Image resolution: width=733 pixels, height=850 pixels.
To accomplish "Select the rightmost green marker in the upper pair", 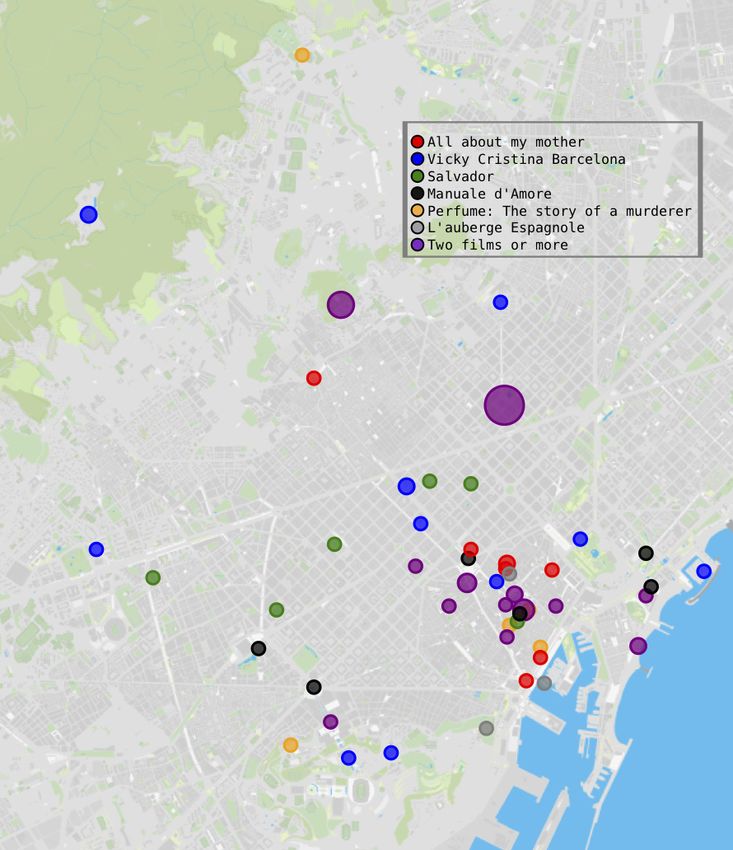I will pyautogui.click(x=471, y=484).
